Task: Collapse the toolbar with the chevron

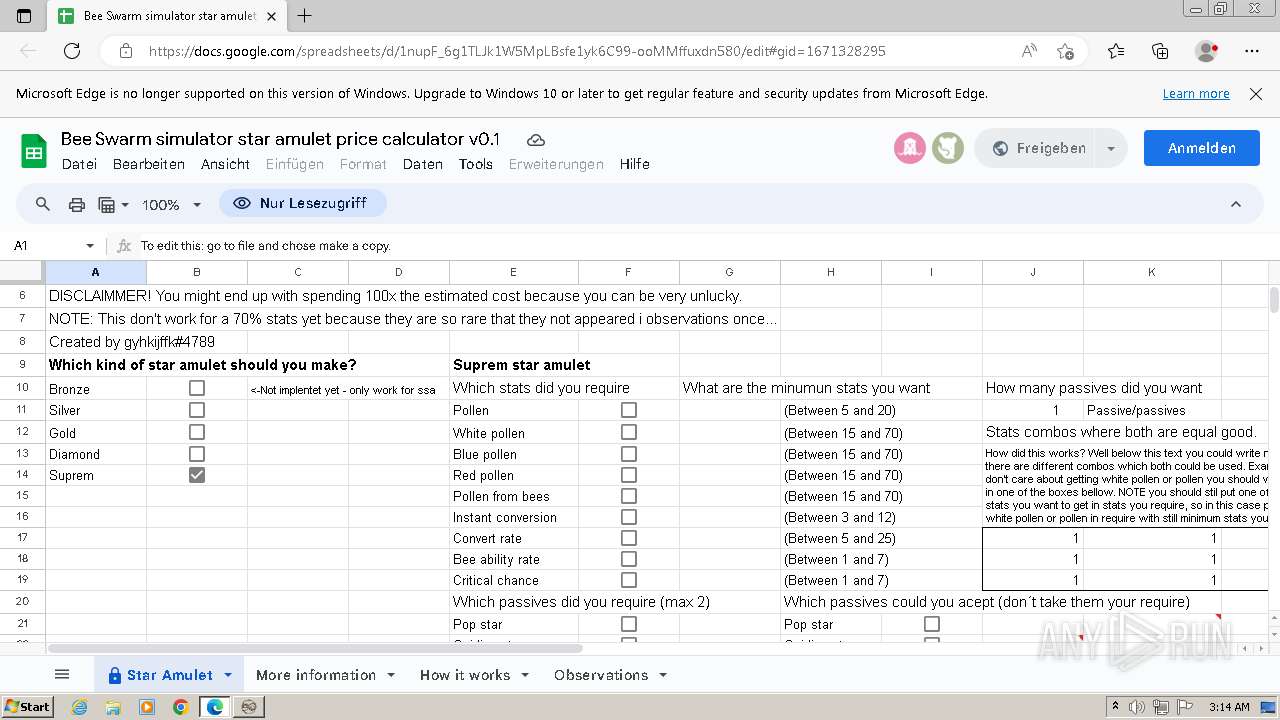Action: (x=1236, y=204)
